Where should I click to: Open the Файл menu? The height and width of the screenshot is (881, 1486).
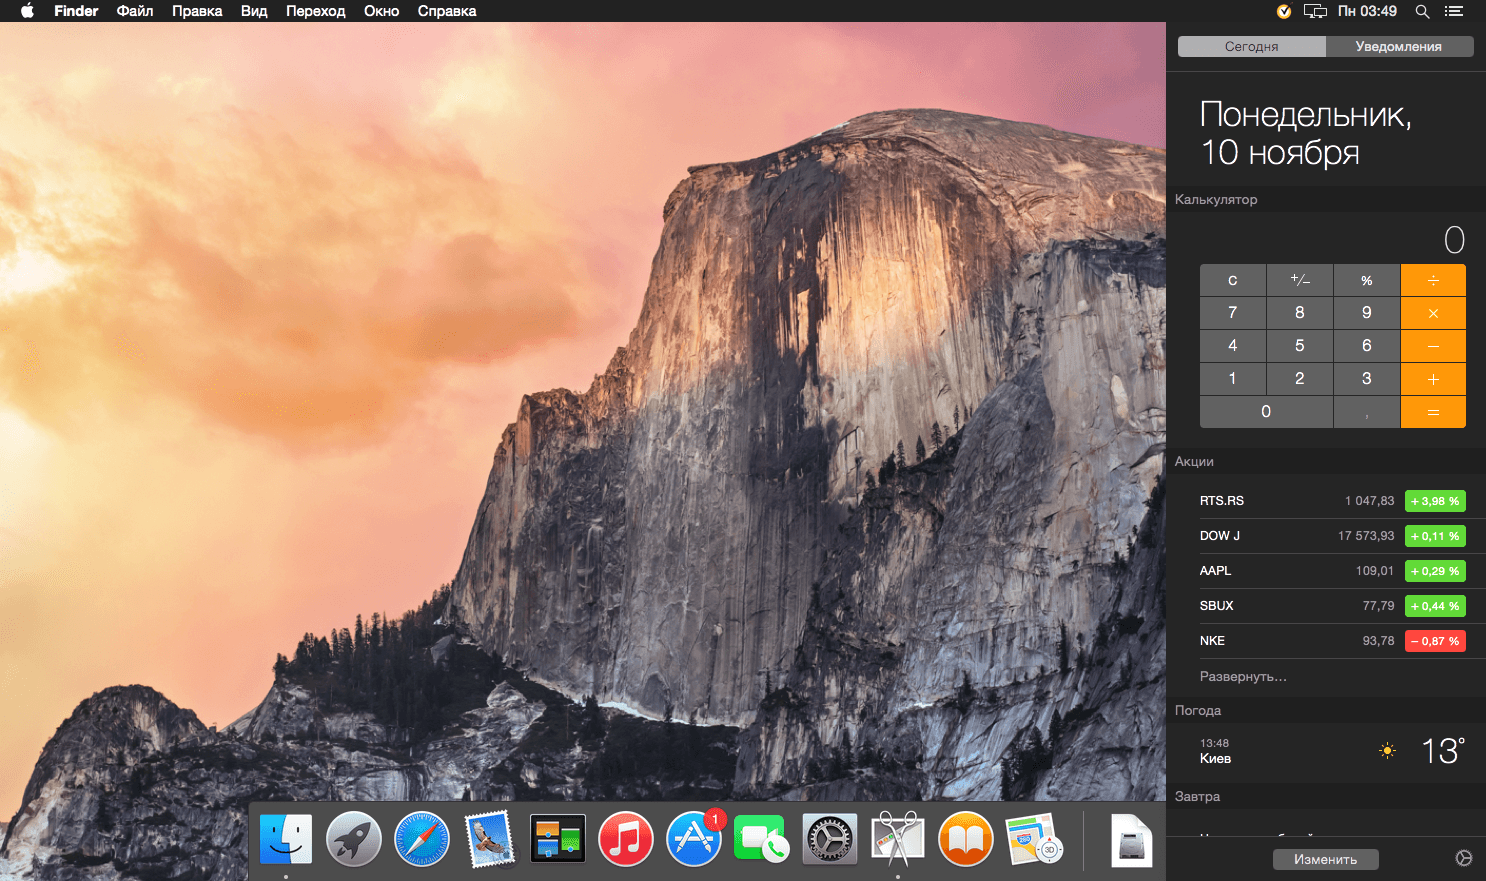[x=135, y=11]
